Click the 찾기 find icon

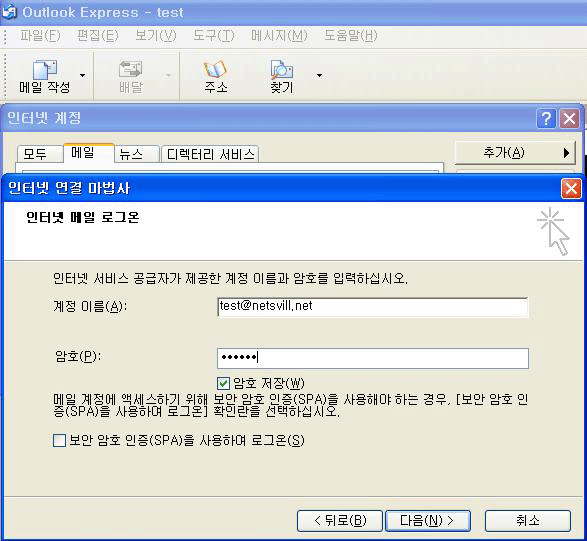point(282,70)
